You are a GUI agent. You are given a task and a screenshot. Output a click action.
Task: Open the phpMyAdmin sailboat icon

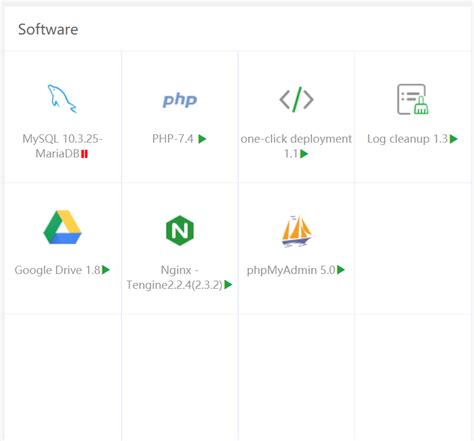coord(296,230)
